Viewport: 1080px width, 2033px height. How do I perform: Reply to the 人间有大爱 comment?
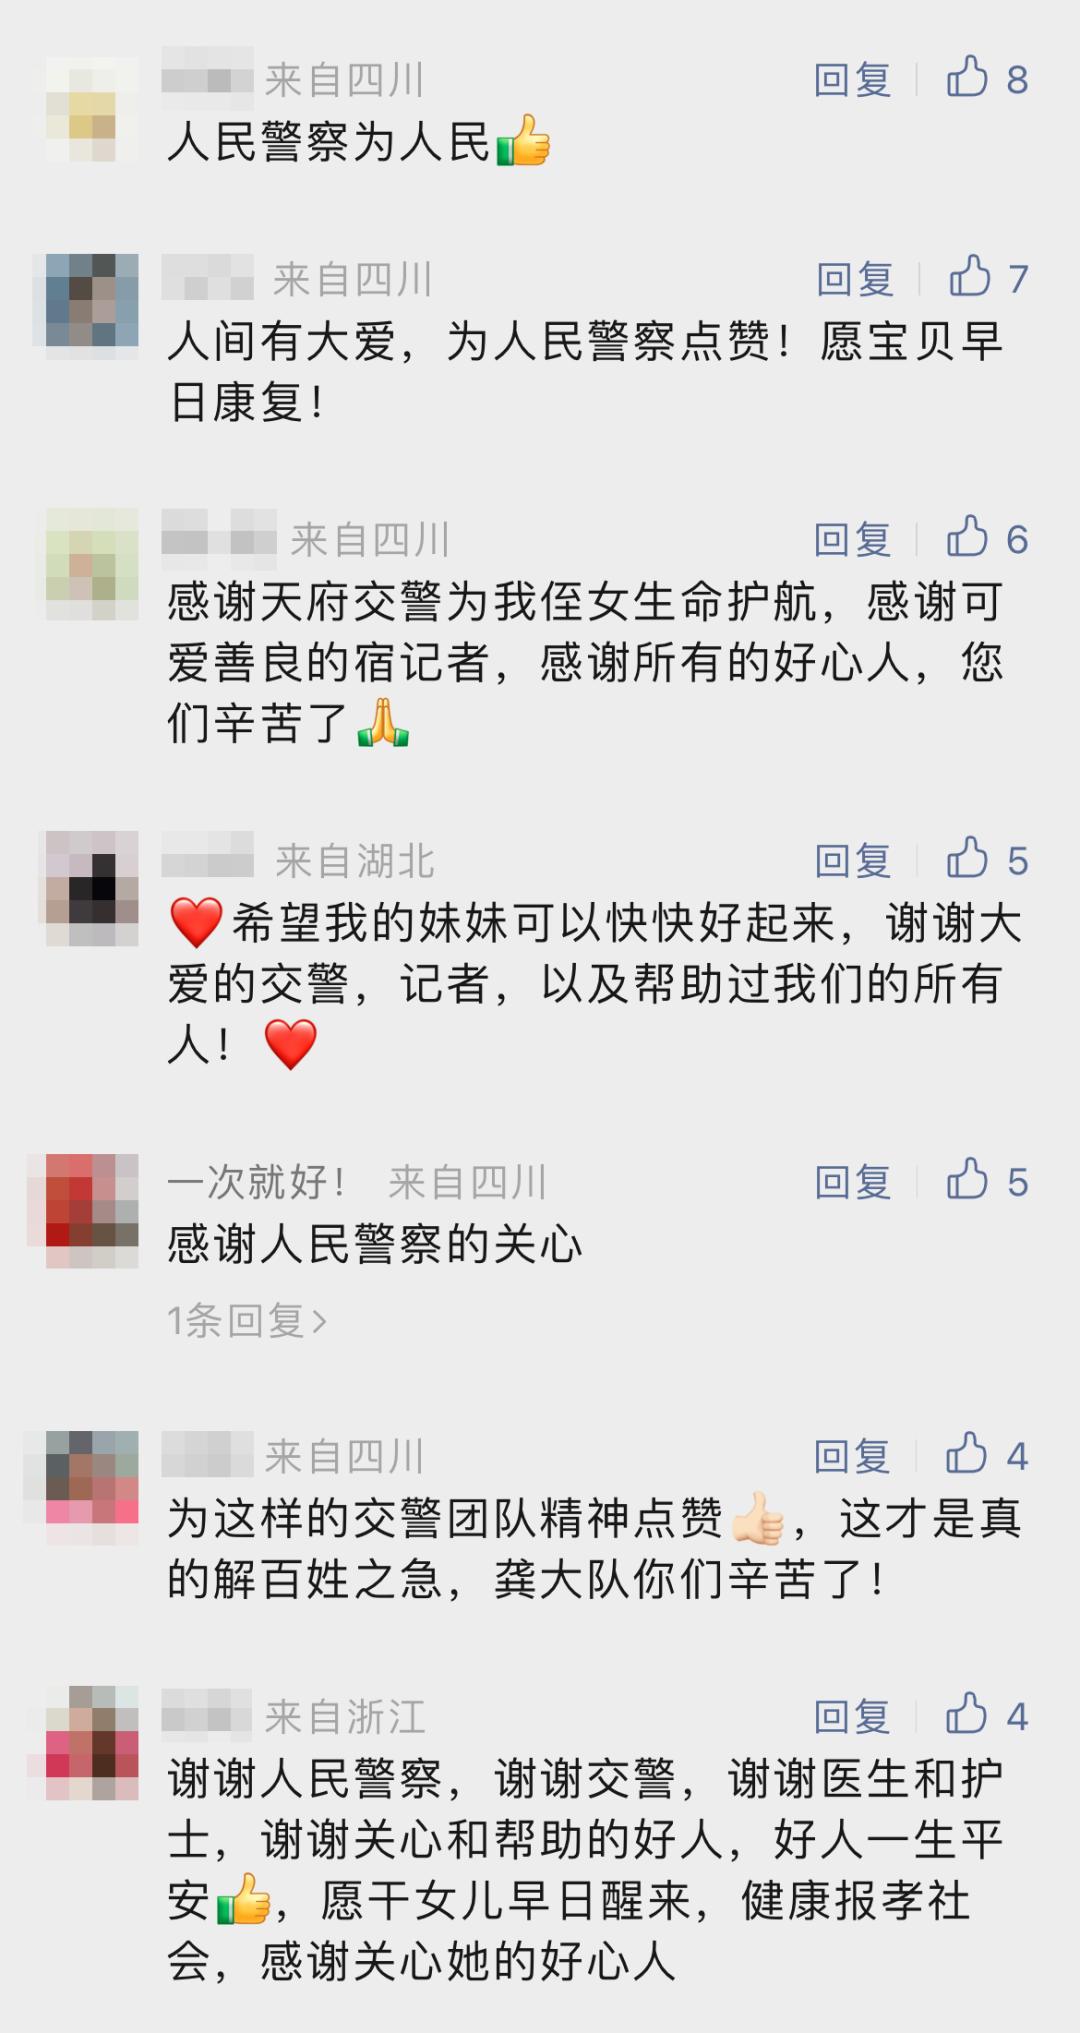(855, 278)
